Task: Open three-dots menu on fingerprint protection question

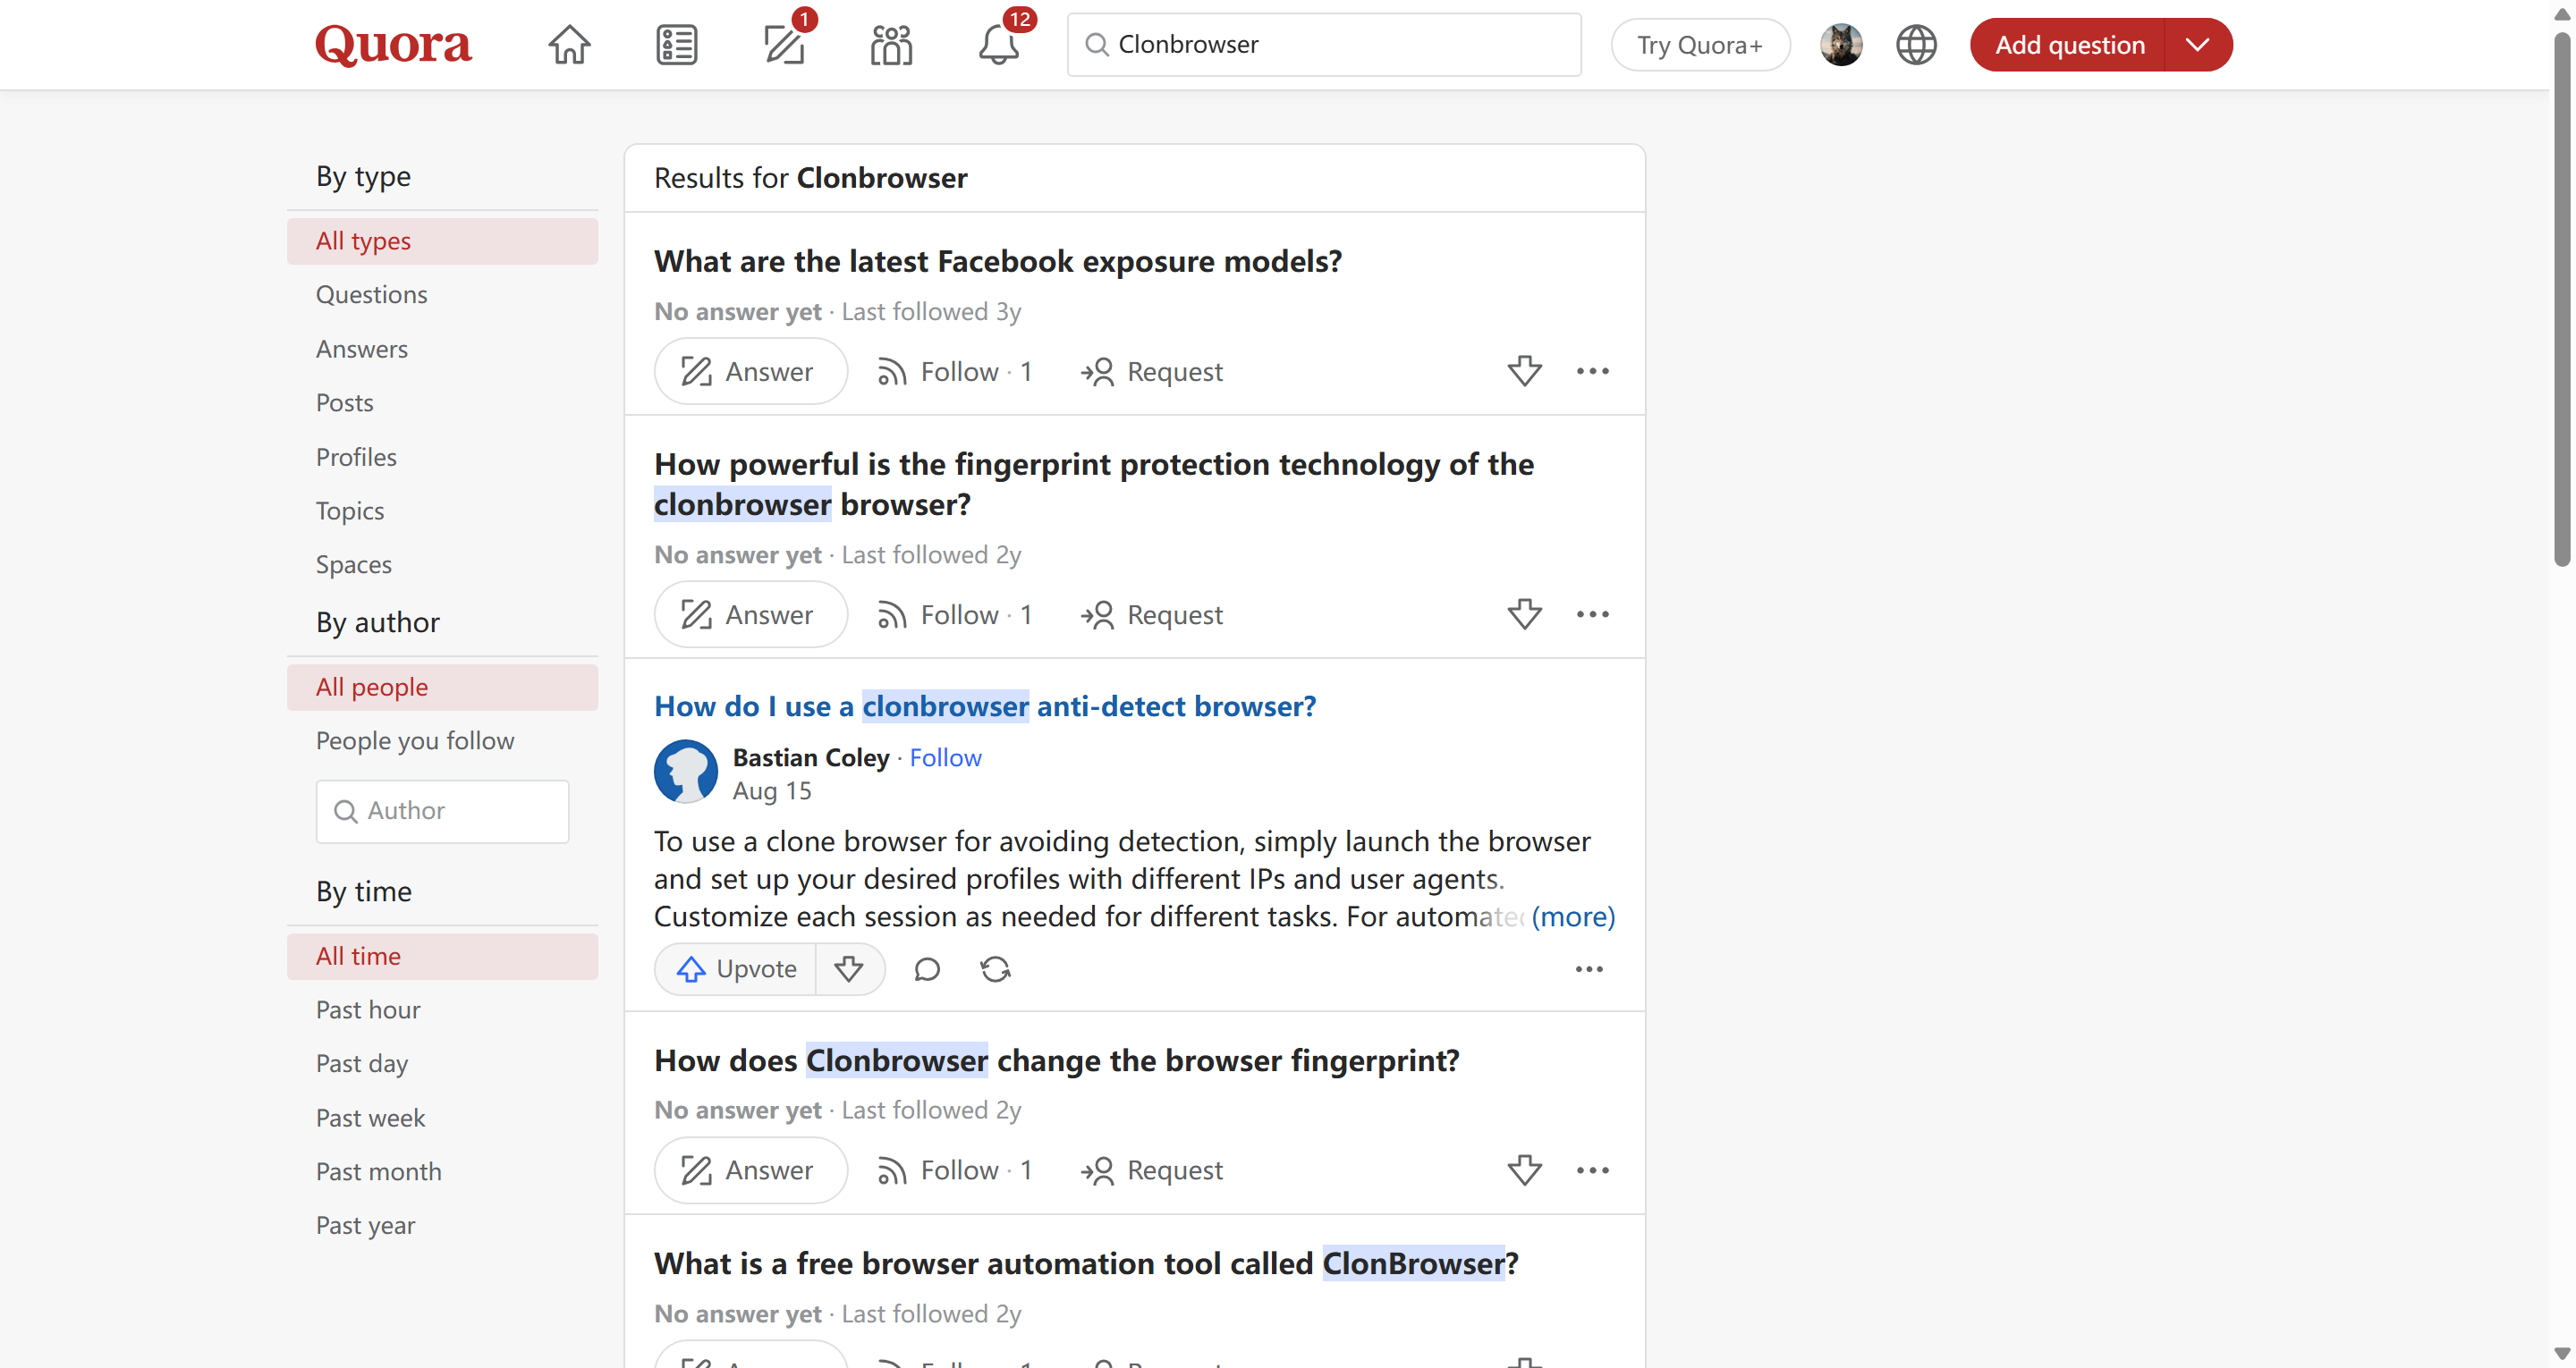Action: tap(1592, 614)
